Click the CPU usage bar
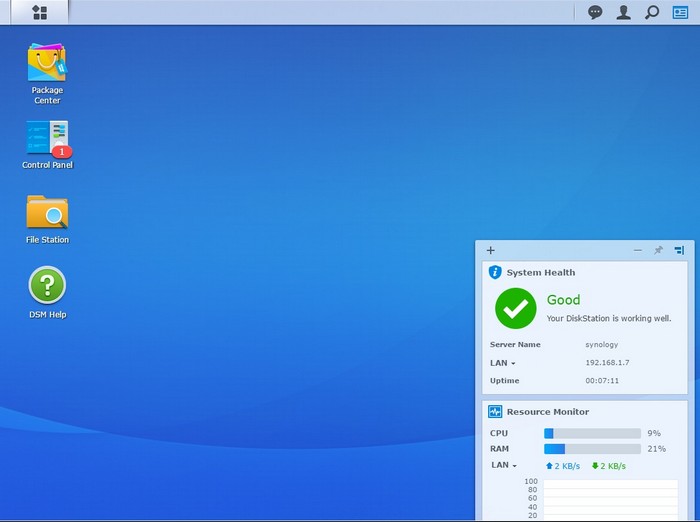The image size is (700, 522). coord(592,433)
